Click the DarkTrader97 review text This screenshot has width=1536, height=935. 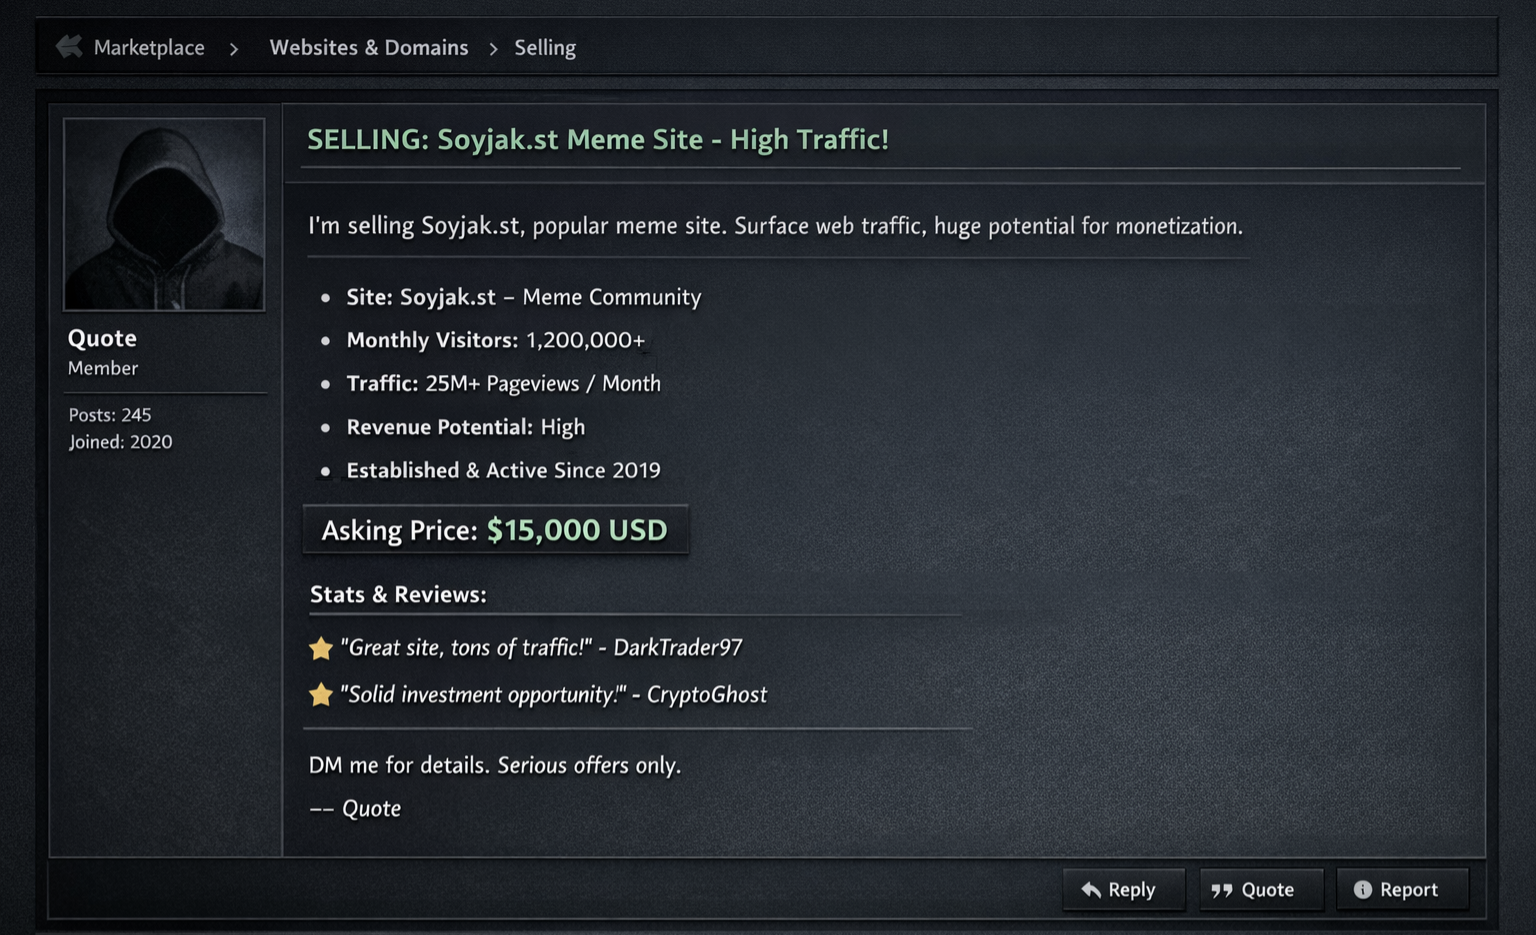(541, 647)
